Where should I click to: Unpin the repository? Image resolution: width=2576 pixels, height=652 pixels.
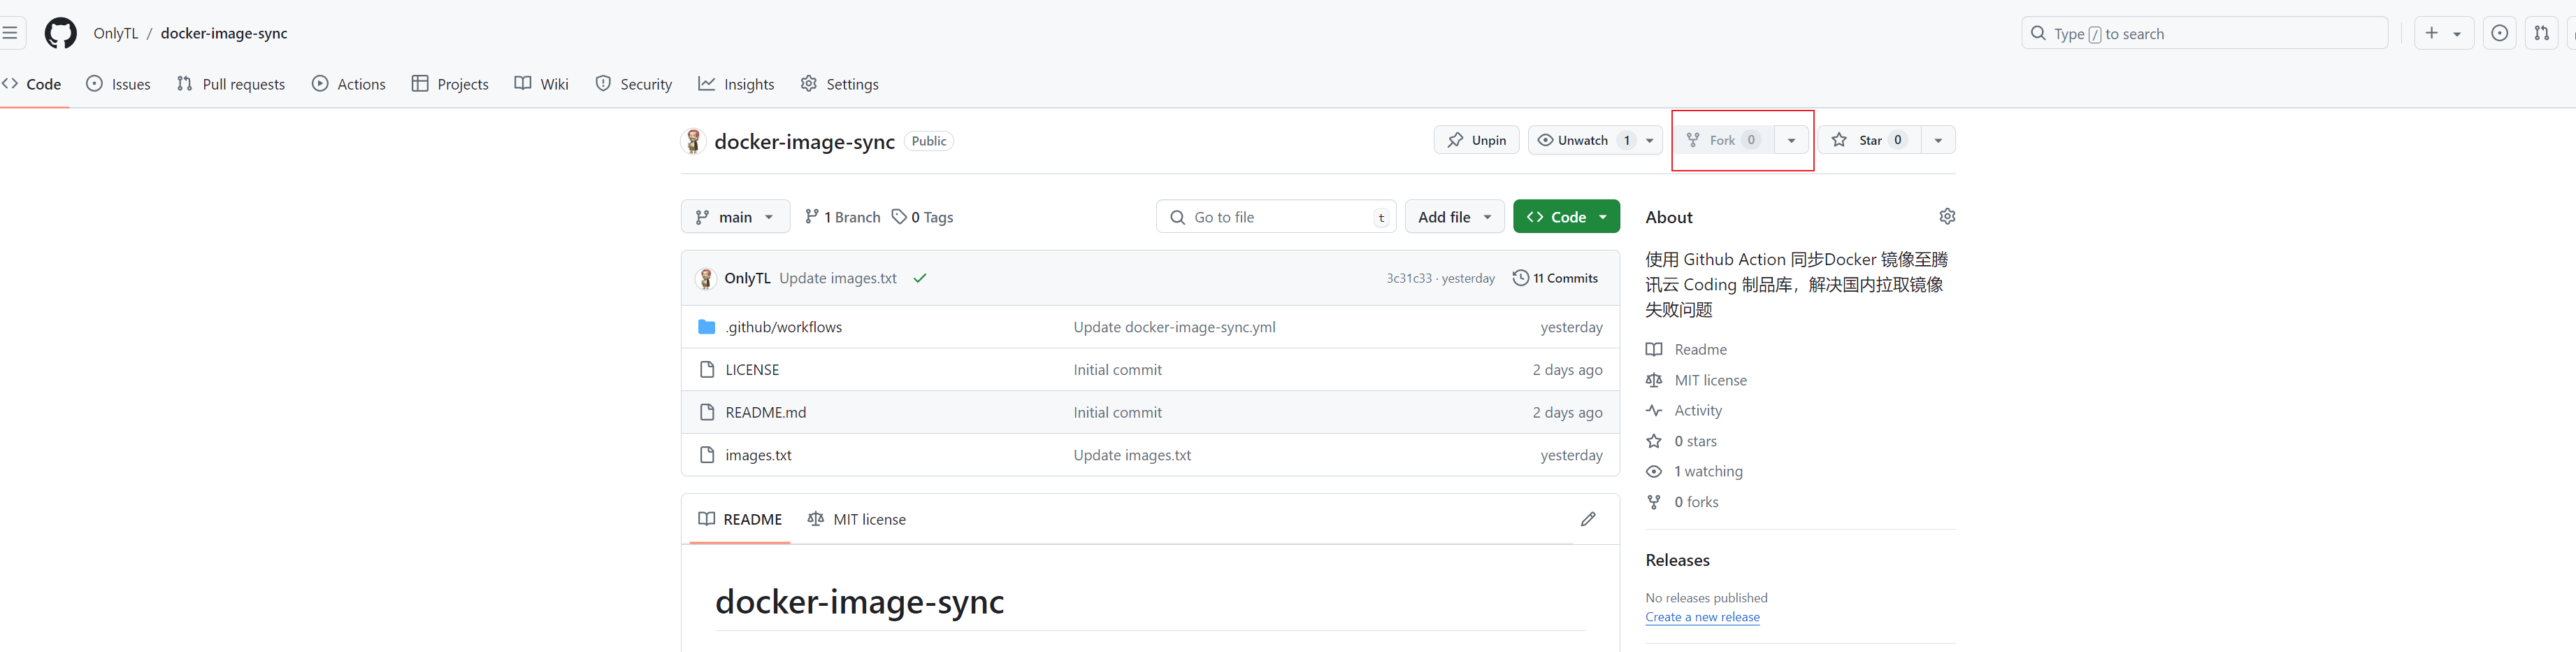[x=1476, y=140]
